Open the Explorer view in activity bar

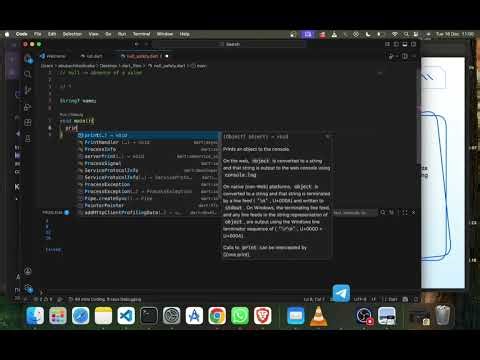pos(28,60)
